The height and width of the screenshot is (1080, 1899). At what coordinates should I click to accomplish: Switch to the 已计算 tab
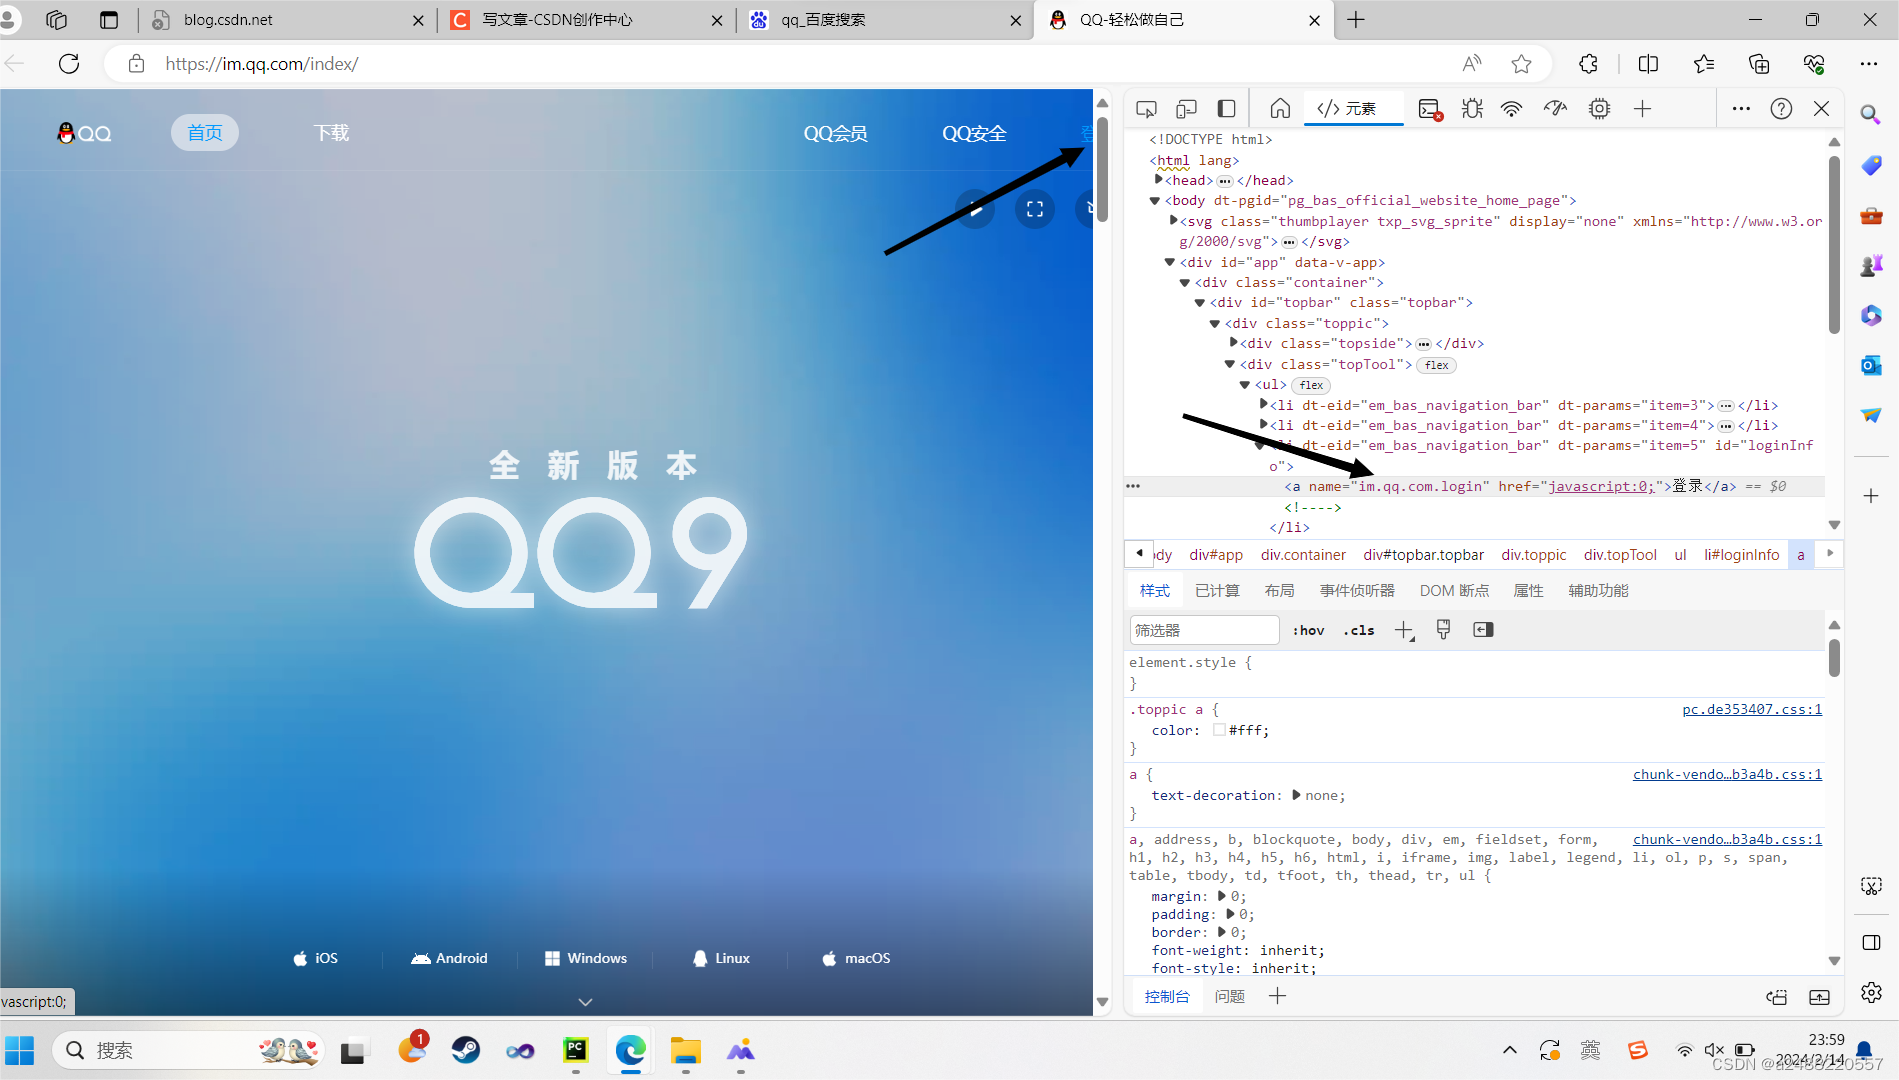pyautogui.click(x=1217, y=591)
